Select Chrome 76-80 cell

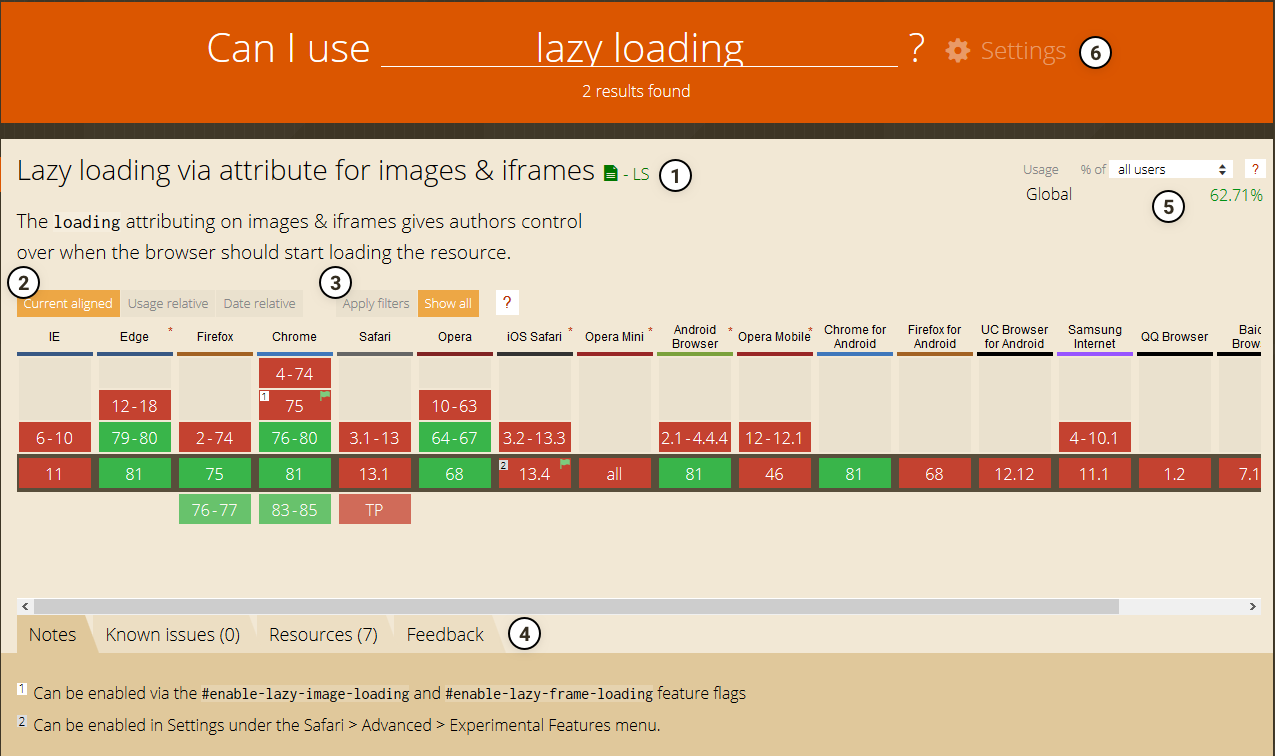295,437
